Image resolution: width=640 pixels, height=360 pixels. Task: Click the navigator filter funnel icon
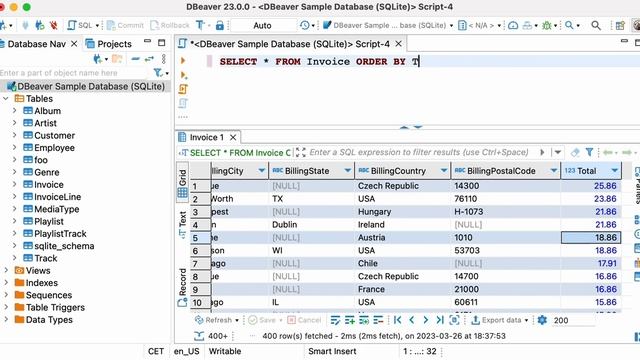tap(158, 73)
